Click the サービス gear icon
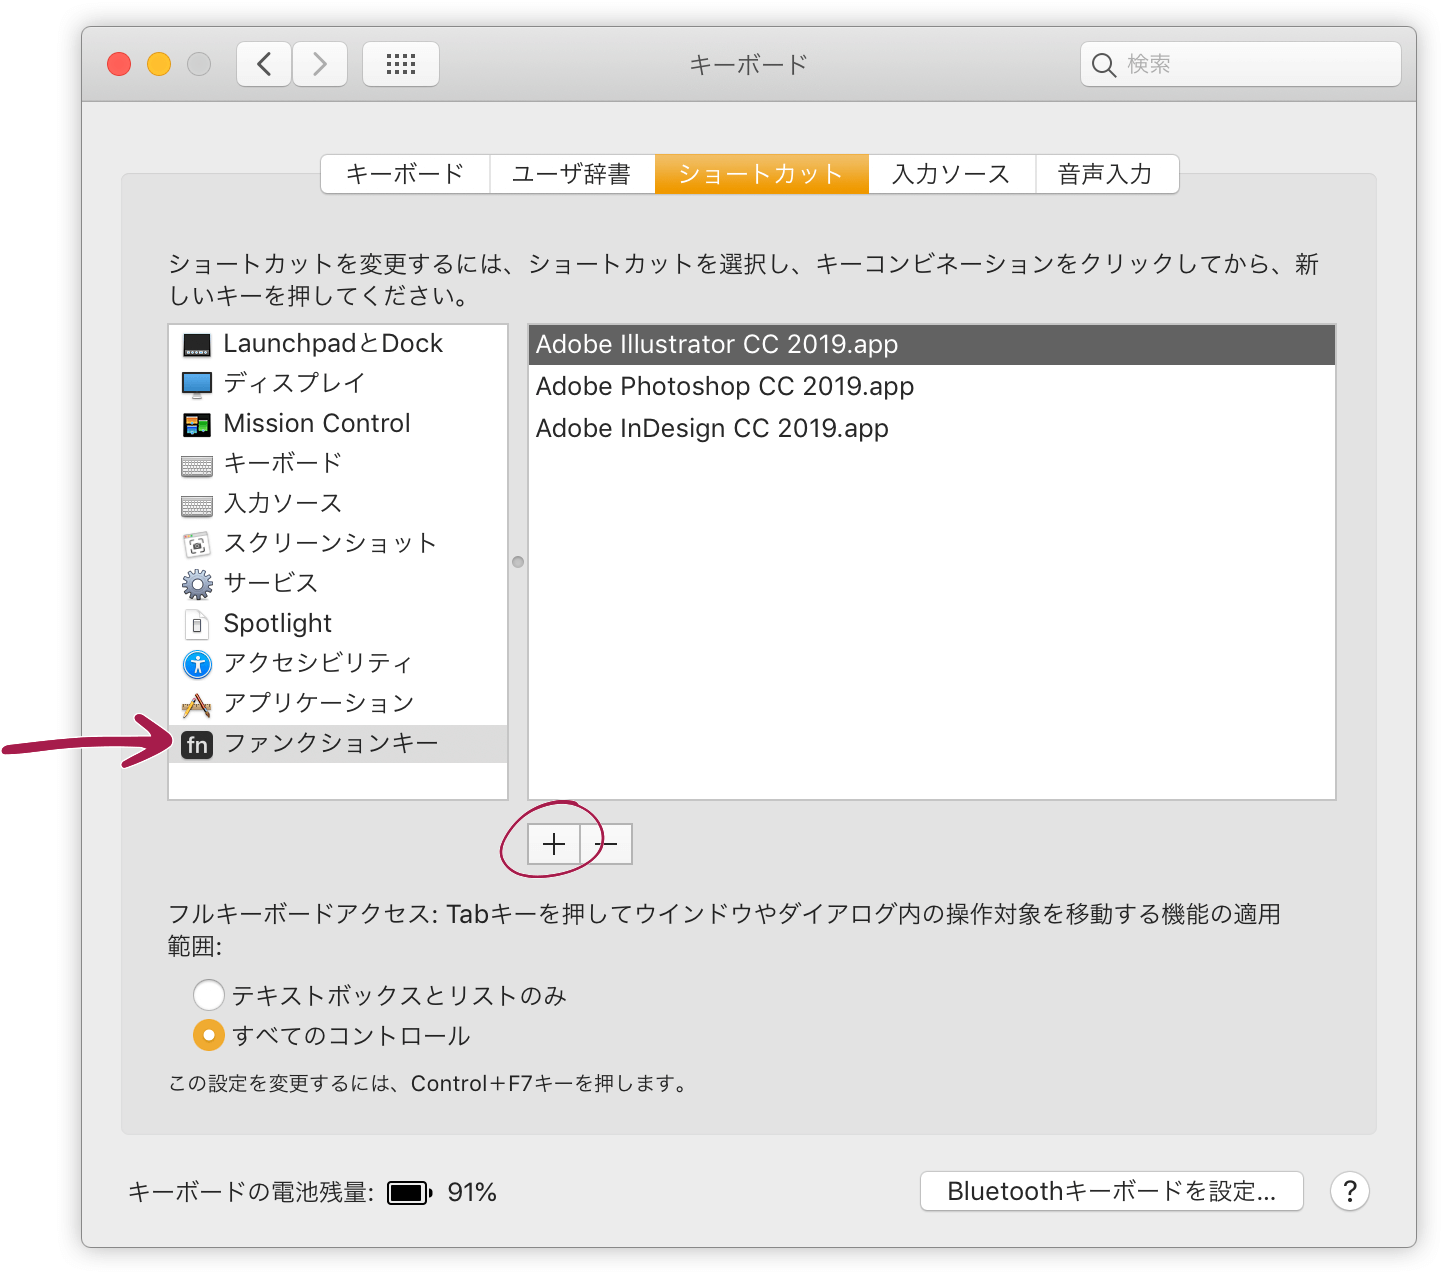This screenshot has height=1275, width=1444. [197, 584]
